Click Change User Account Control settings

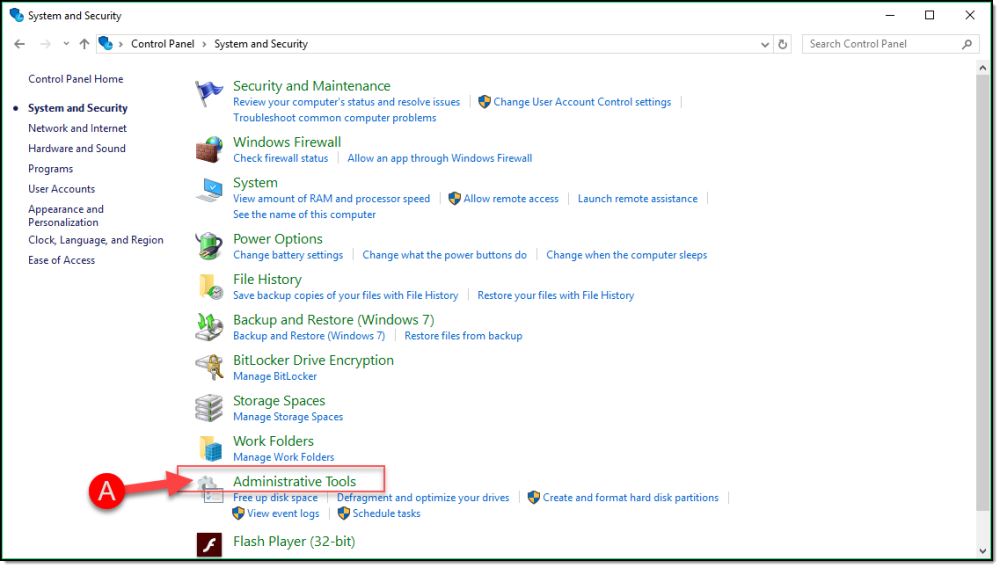pyautogui.click(x=582, y=102)
